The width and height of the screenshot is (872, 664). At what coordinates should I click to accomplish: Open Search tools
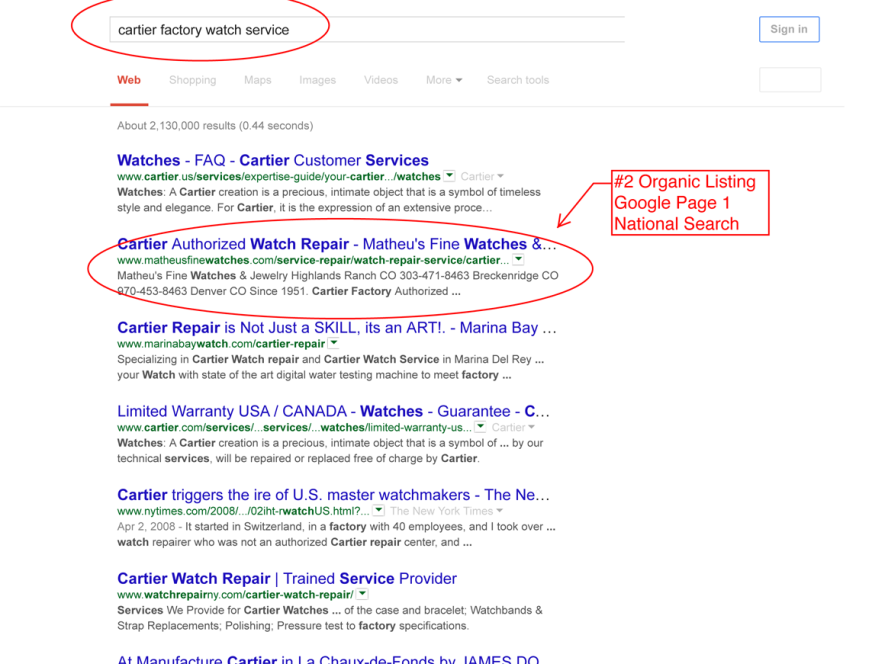(x=518, y=80)
